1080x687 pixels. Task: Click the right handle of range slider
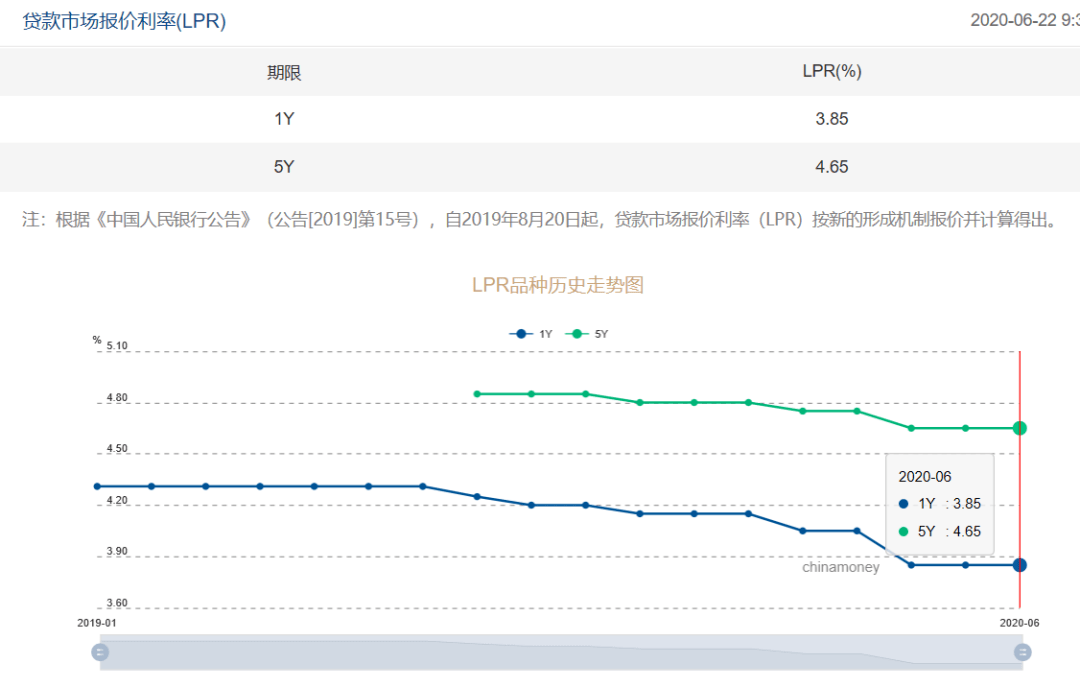click(1022, 652)
